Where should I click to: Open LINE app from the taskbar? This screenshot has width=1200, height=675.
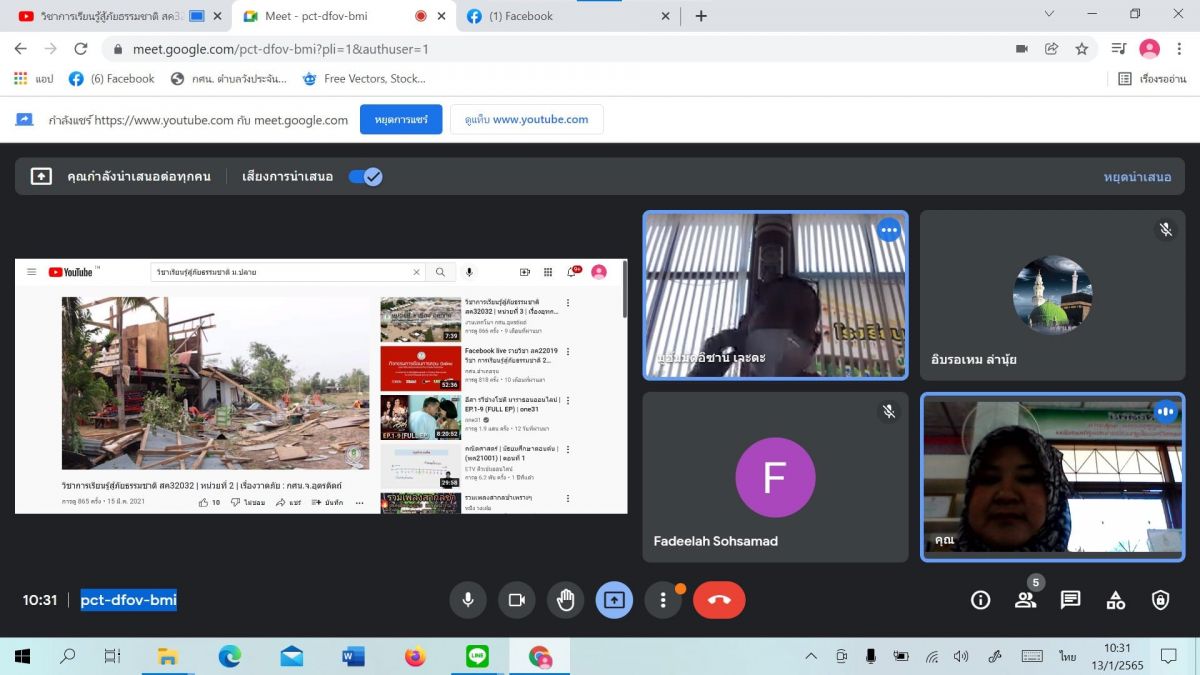[x=477, y=657]
